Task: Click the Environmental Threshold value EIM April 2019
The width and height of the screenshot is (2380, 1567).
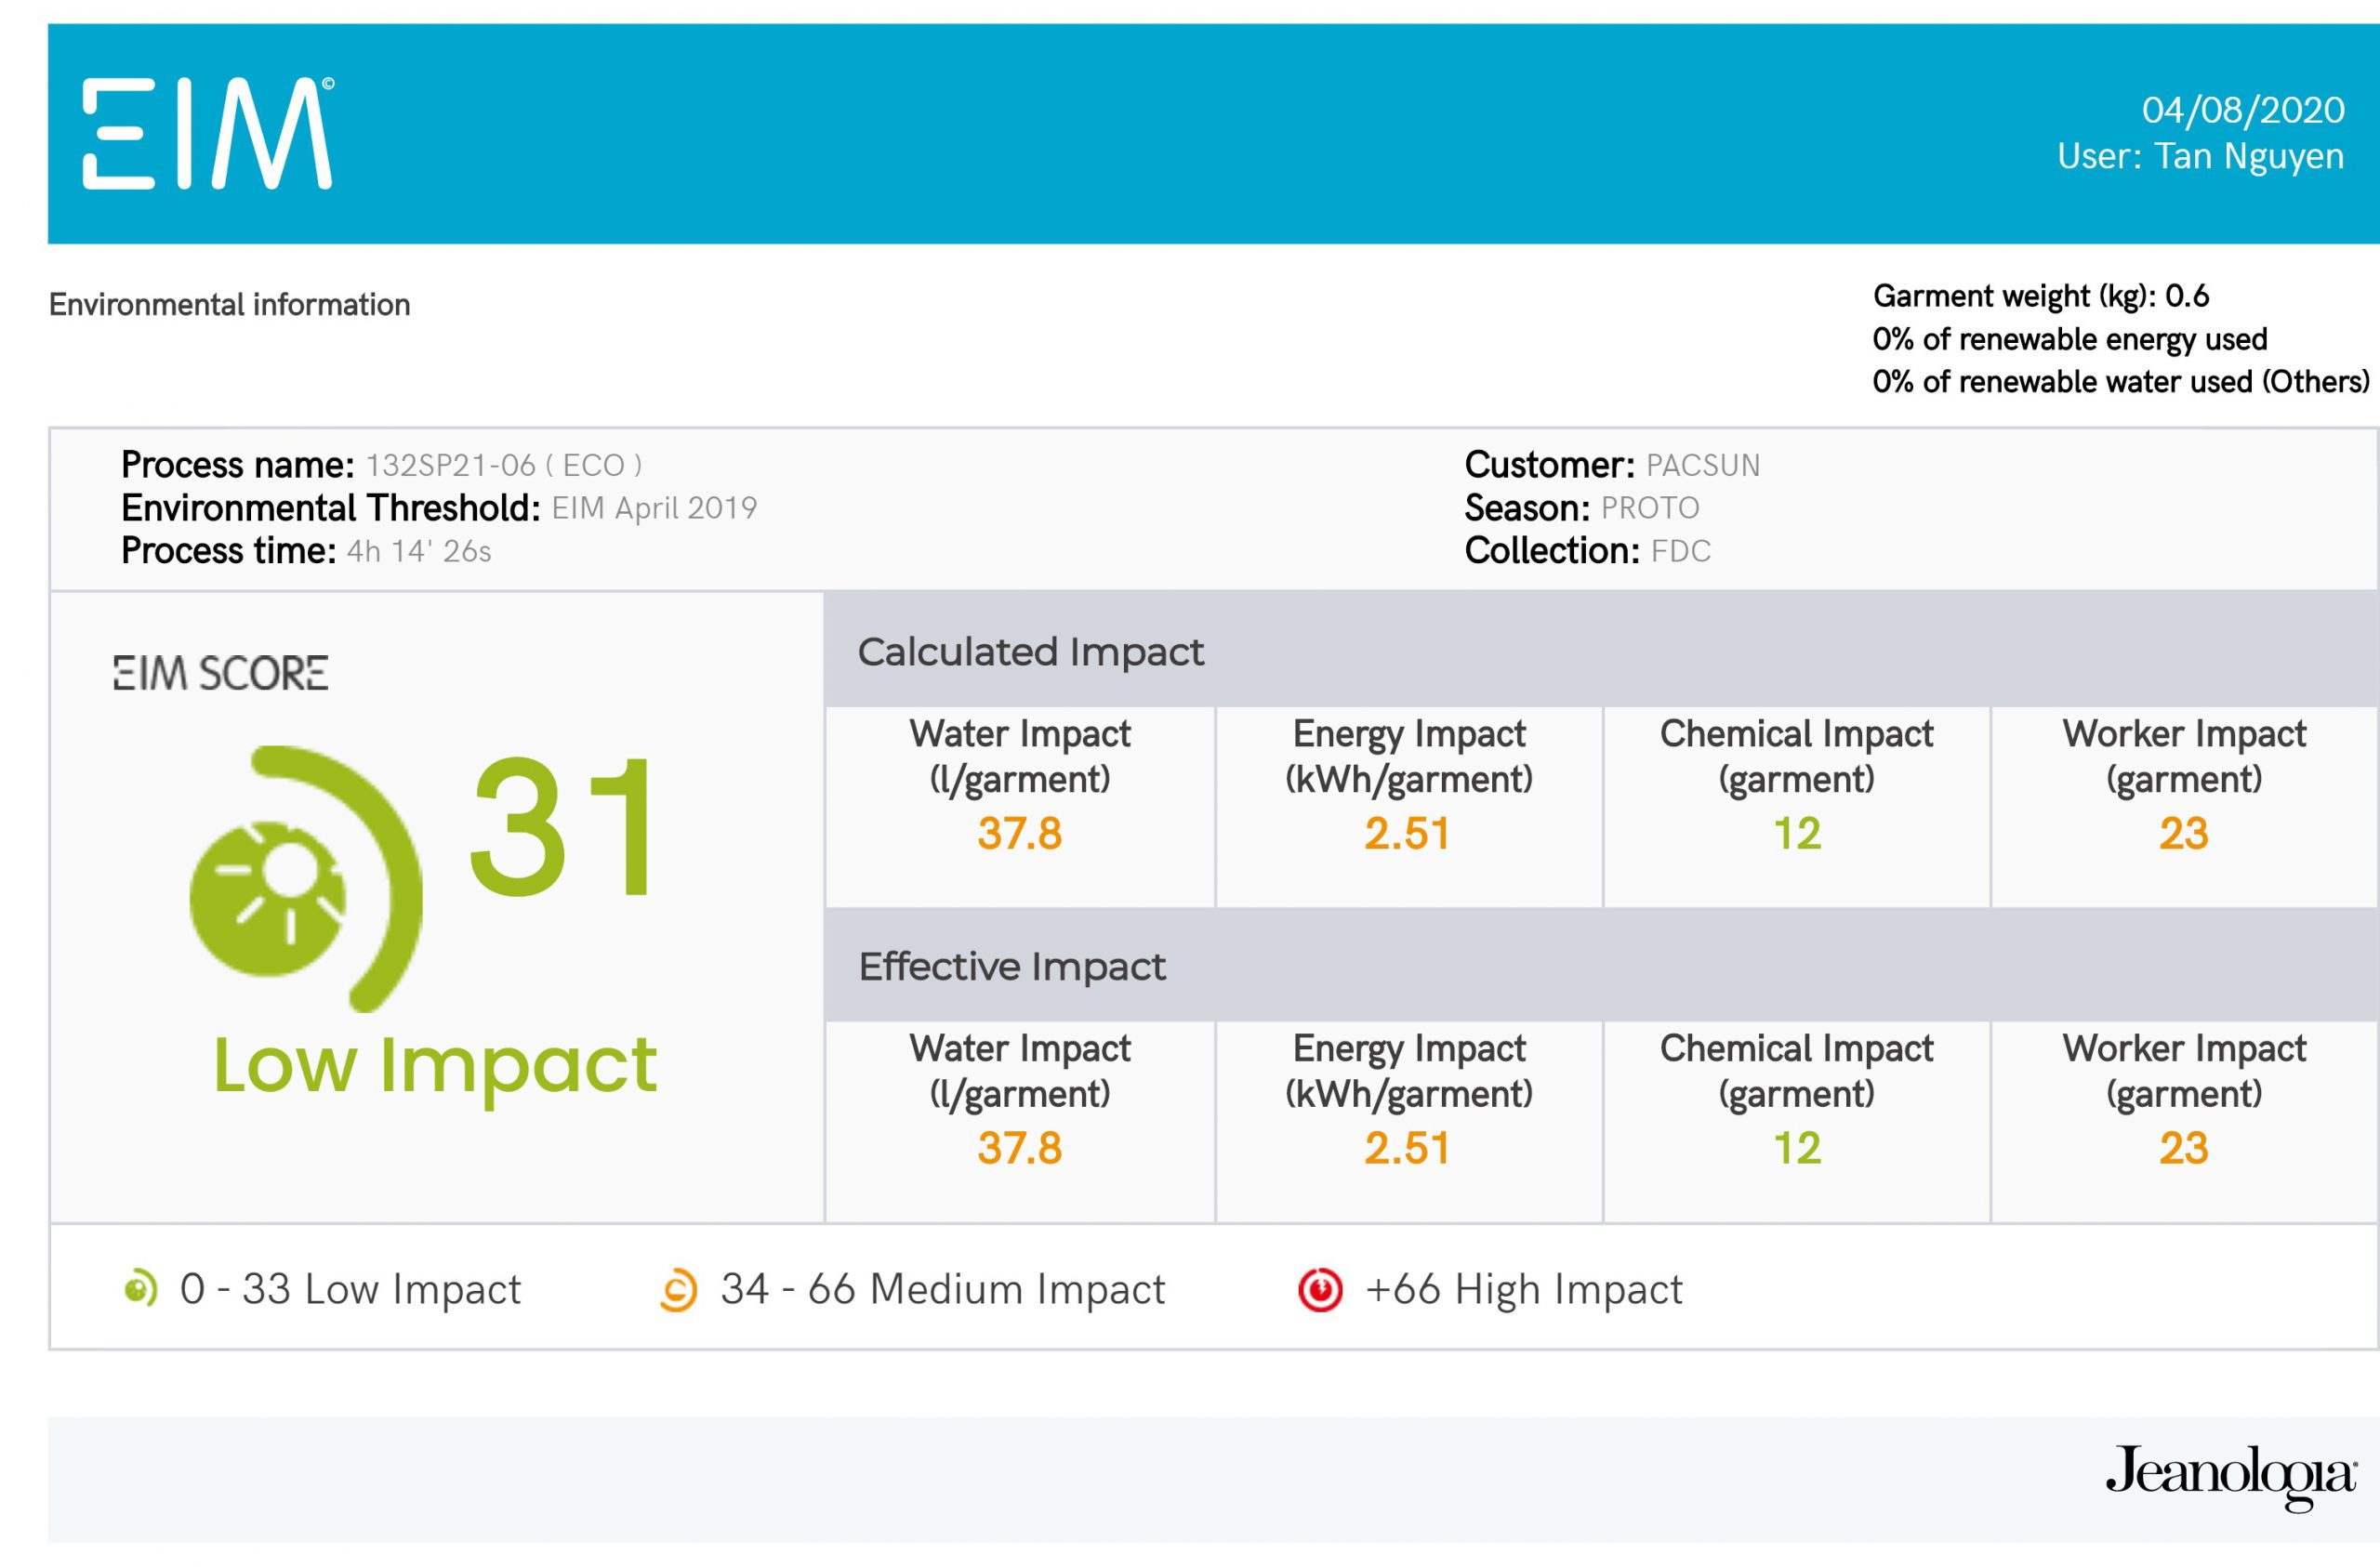Action: (x=654, y=508)
